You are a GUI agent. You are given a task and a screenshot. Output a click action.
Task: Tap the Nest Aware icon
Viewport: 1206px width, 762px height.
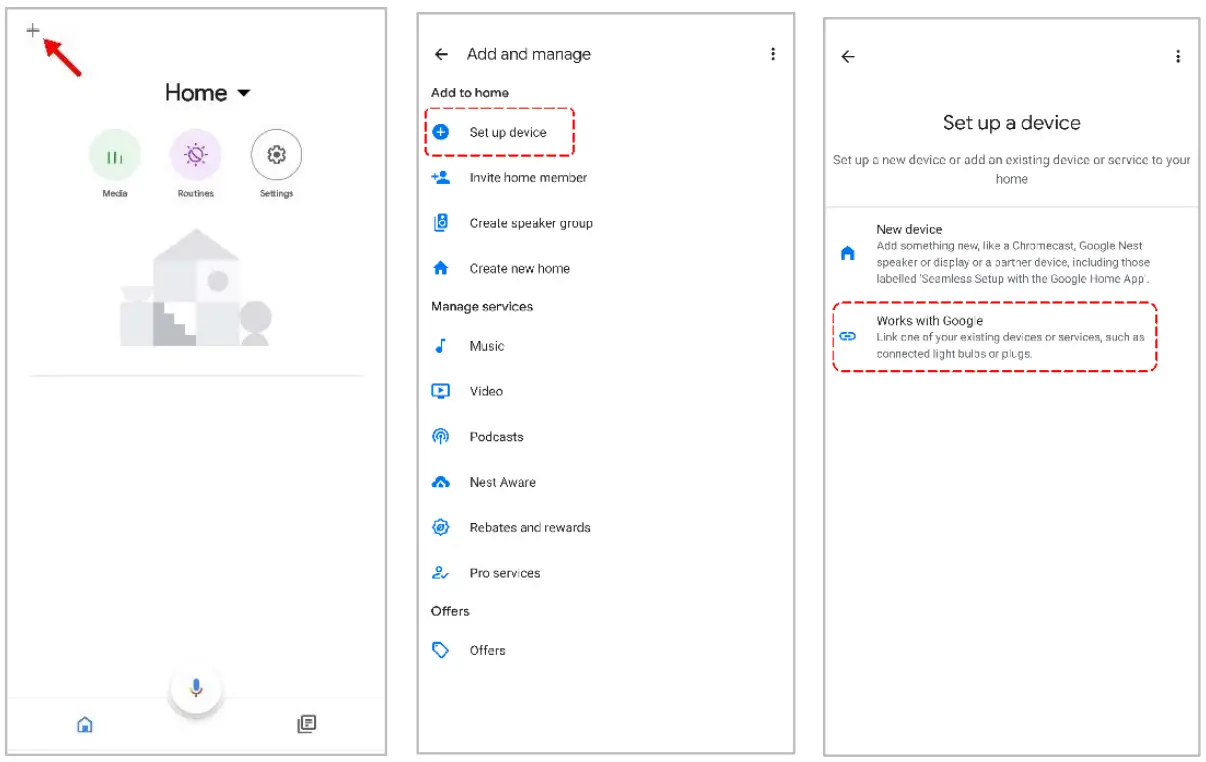point(441,482)
